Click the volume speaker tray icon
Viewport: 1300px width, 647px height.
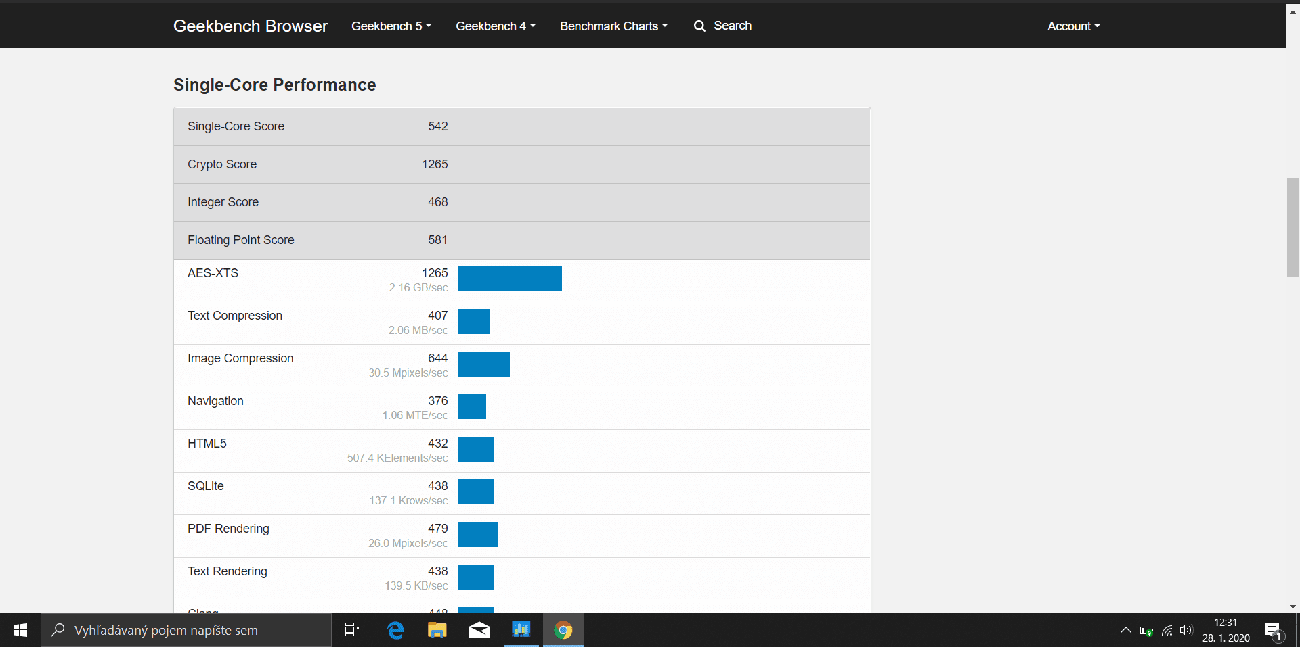click(1187, 630)
